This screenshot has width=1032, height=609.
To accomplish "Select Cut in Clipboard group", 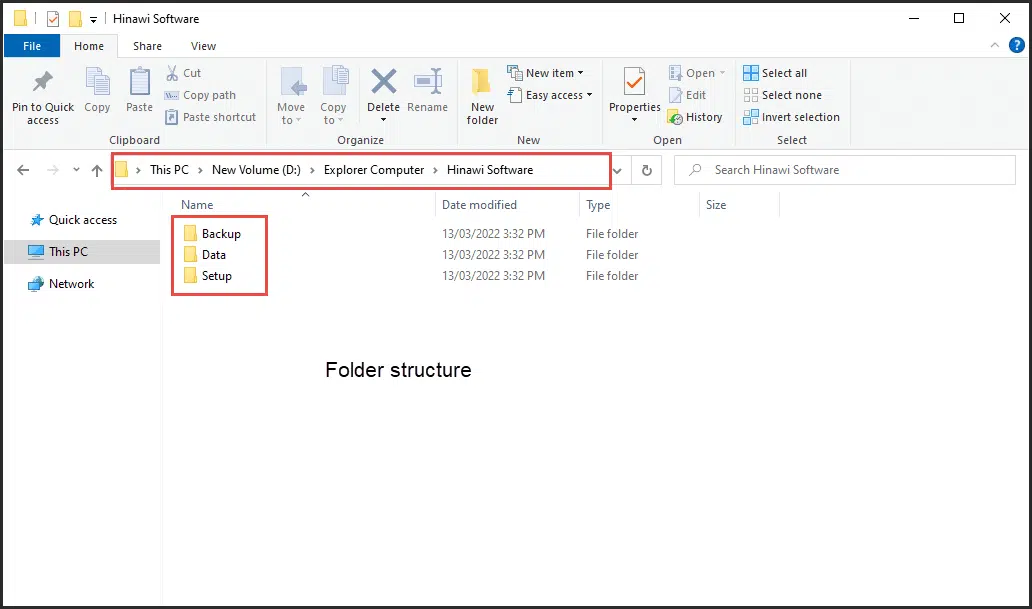I will point(183,73).
